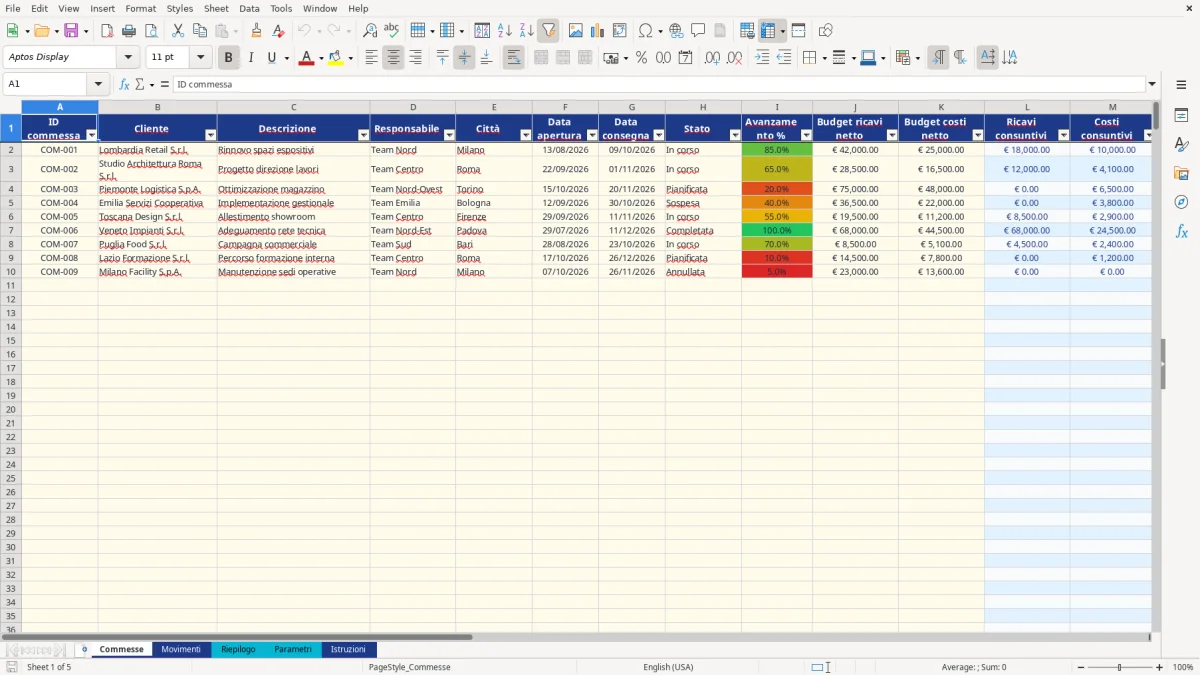Click the status bar zoom slider
The image size is (1200, 675).
click(1120, 667)
